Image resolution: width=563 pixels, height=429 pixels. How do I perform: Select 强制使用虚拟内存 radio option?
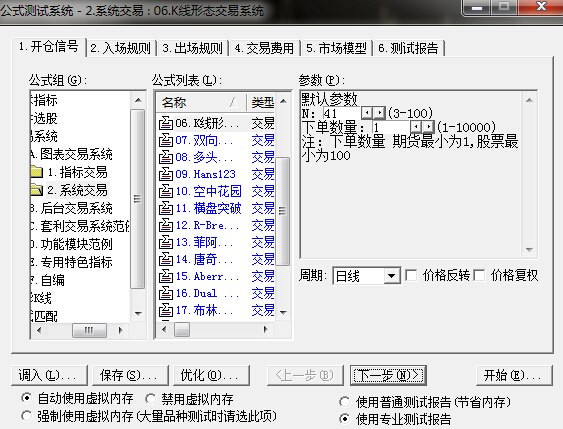coord(26,416)
